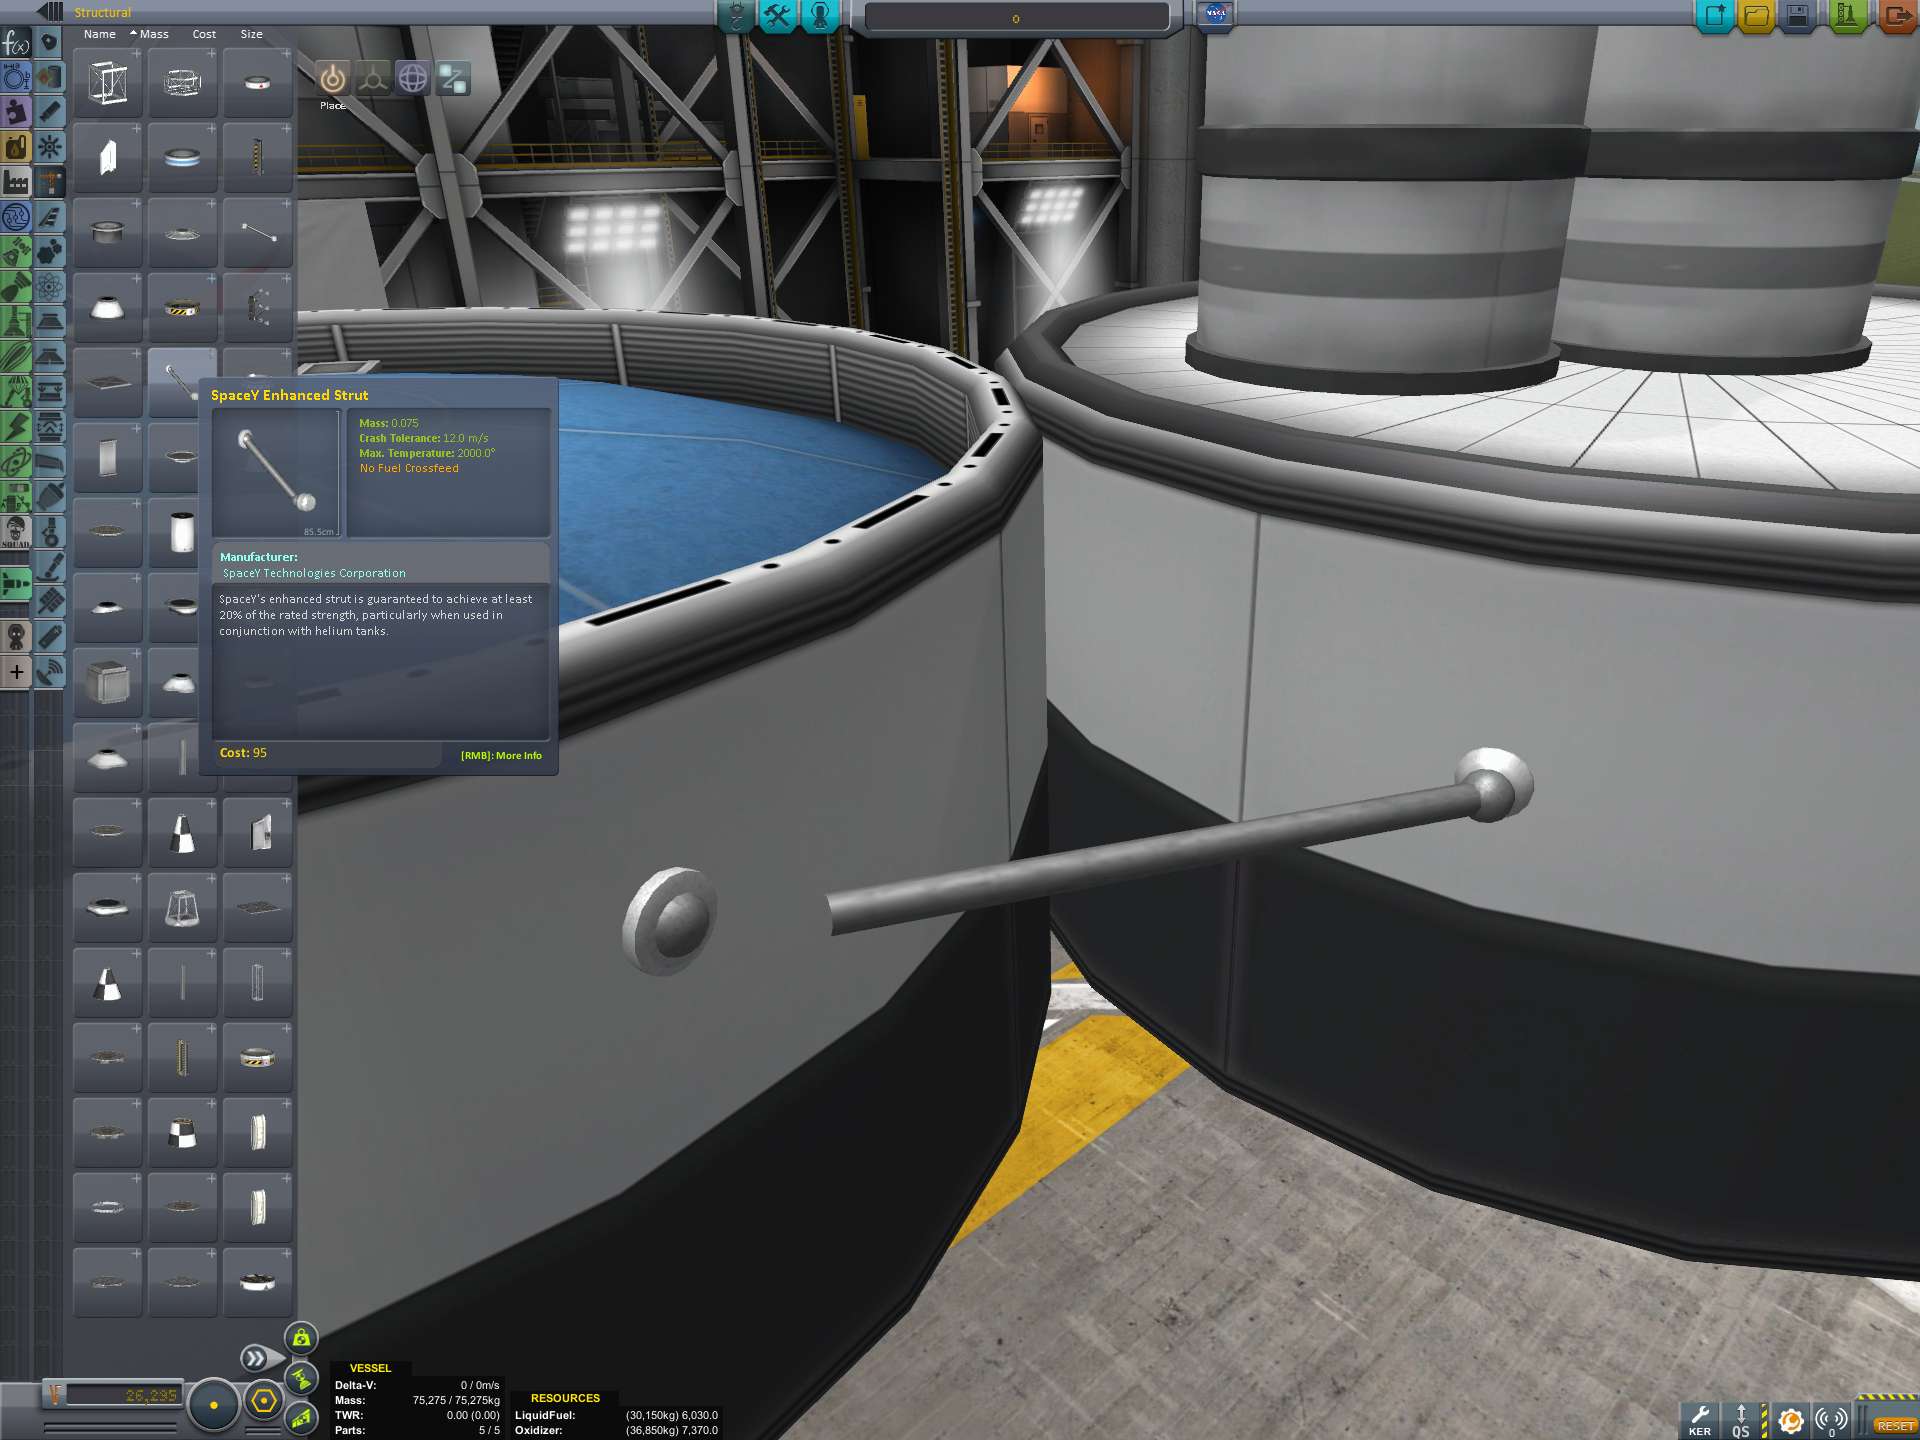Switch to the Offset gizmo tool
The width and height of the screenshot is (1920, 1440).
[373, 78]
